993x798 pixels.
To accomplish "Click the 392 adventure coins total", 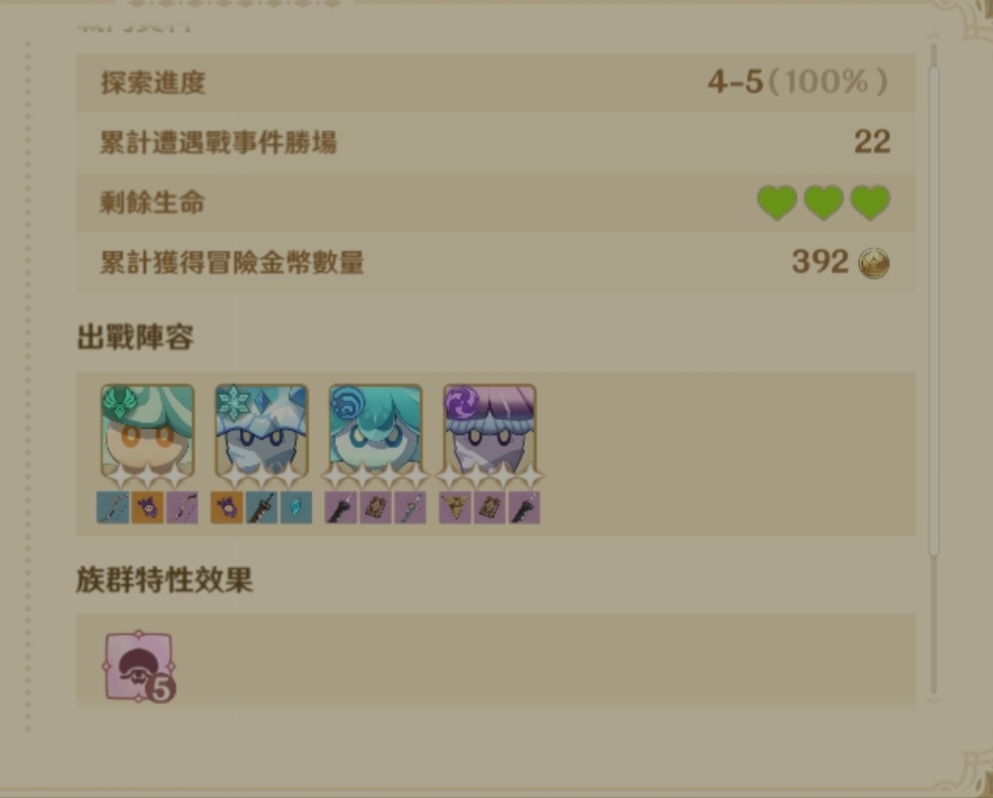I will click(820, 262).
